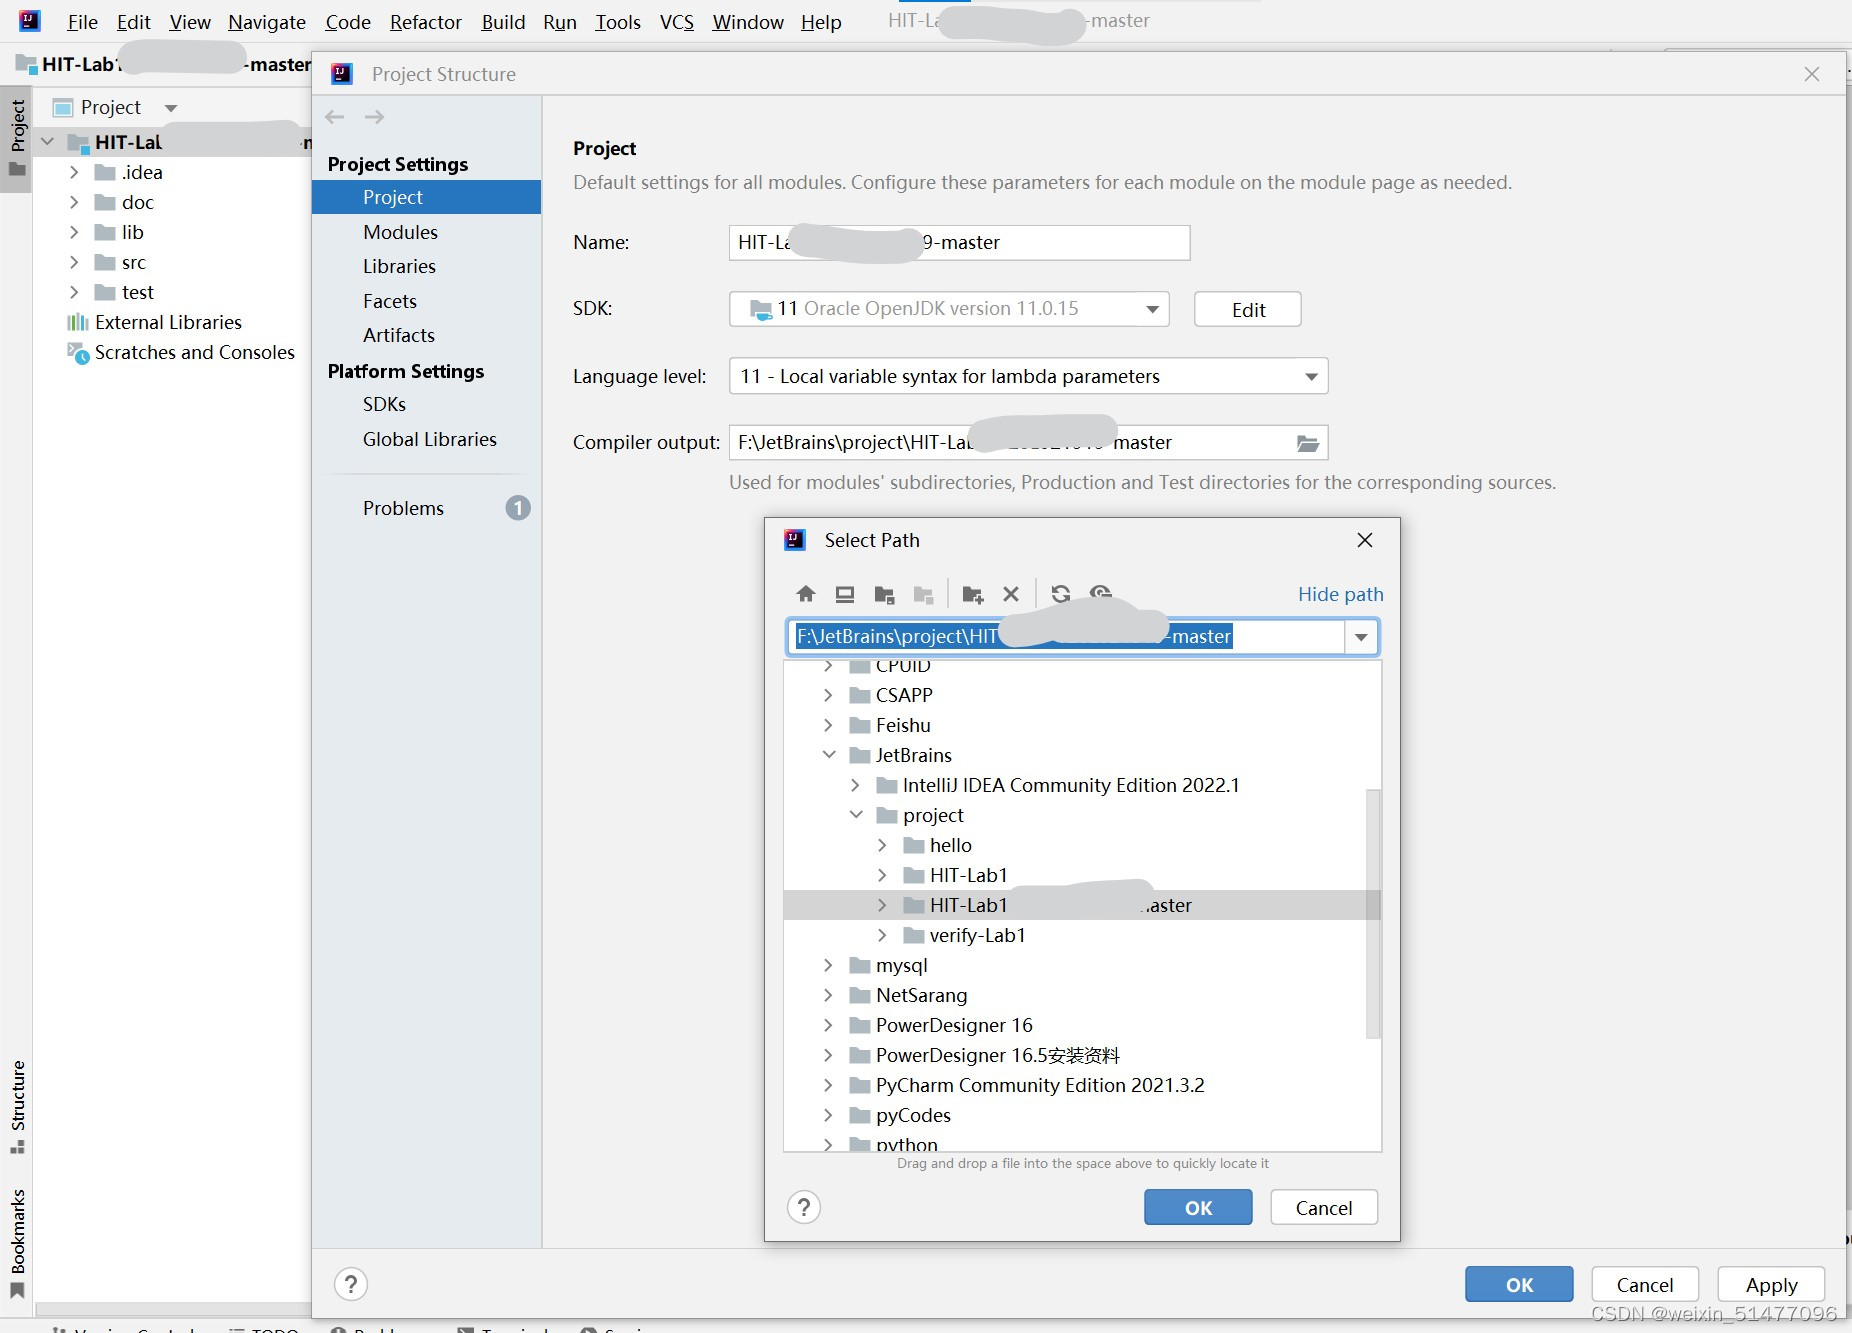Screen dimensions: 1852x1333
Task: Click the folder browse icon in Compiler output
Action: 1307,443
